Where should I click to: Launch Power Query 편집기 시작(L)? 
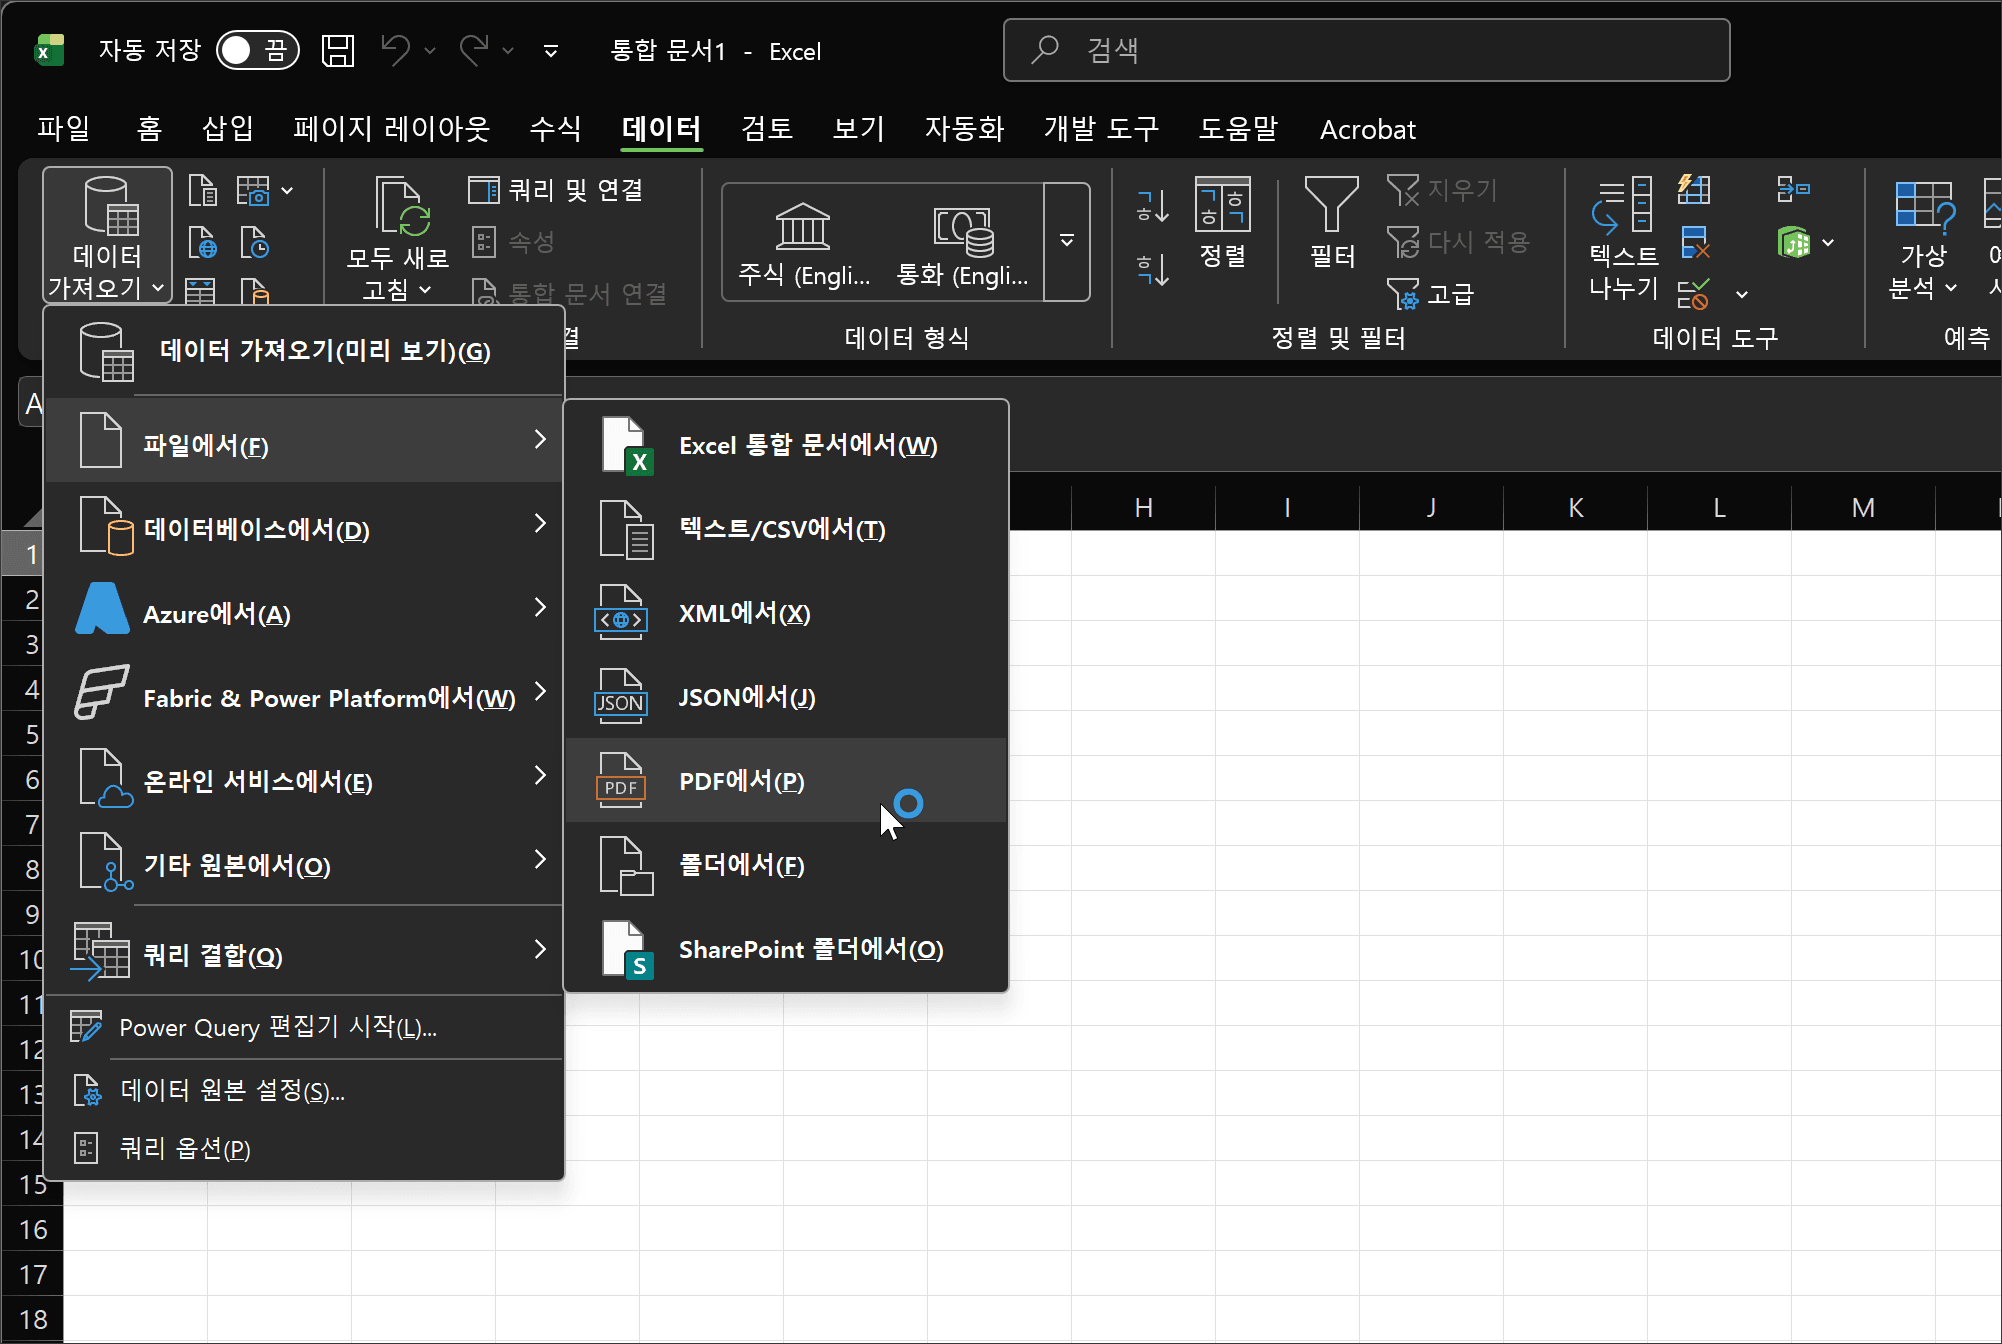(x=304, y=1027)
